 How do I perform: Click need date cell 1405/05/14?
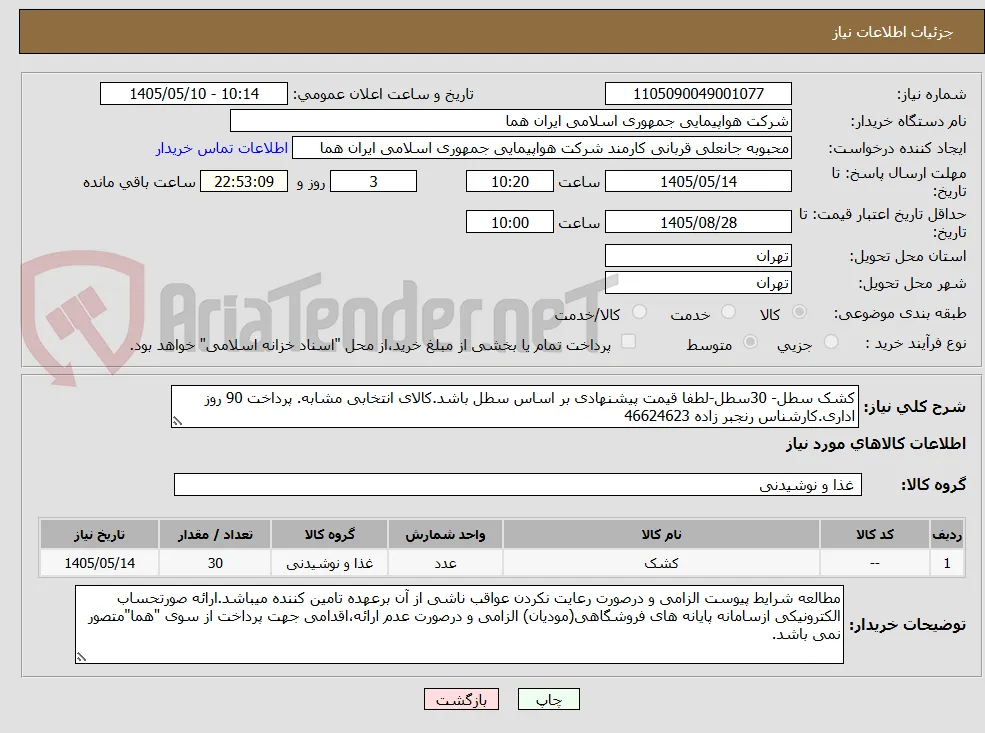[x=99, y=563]
